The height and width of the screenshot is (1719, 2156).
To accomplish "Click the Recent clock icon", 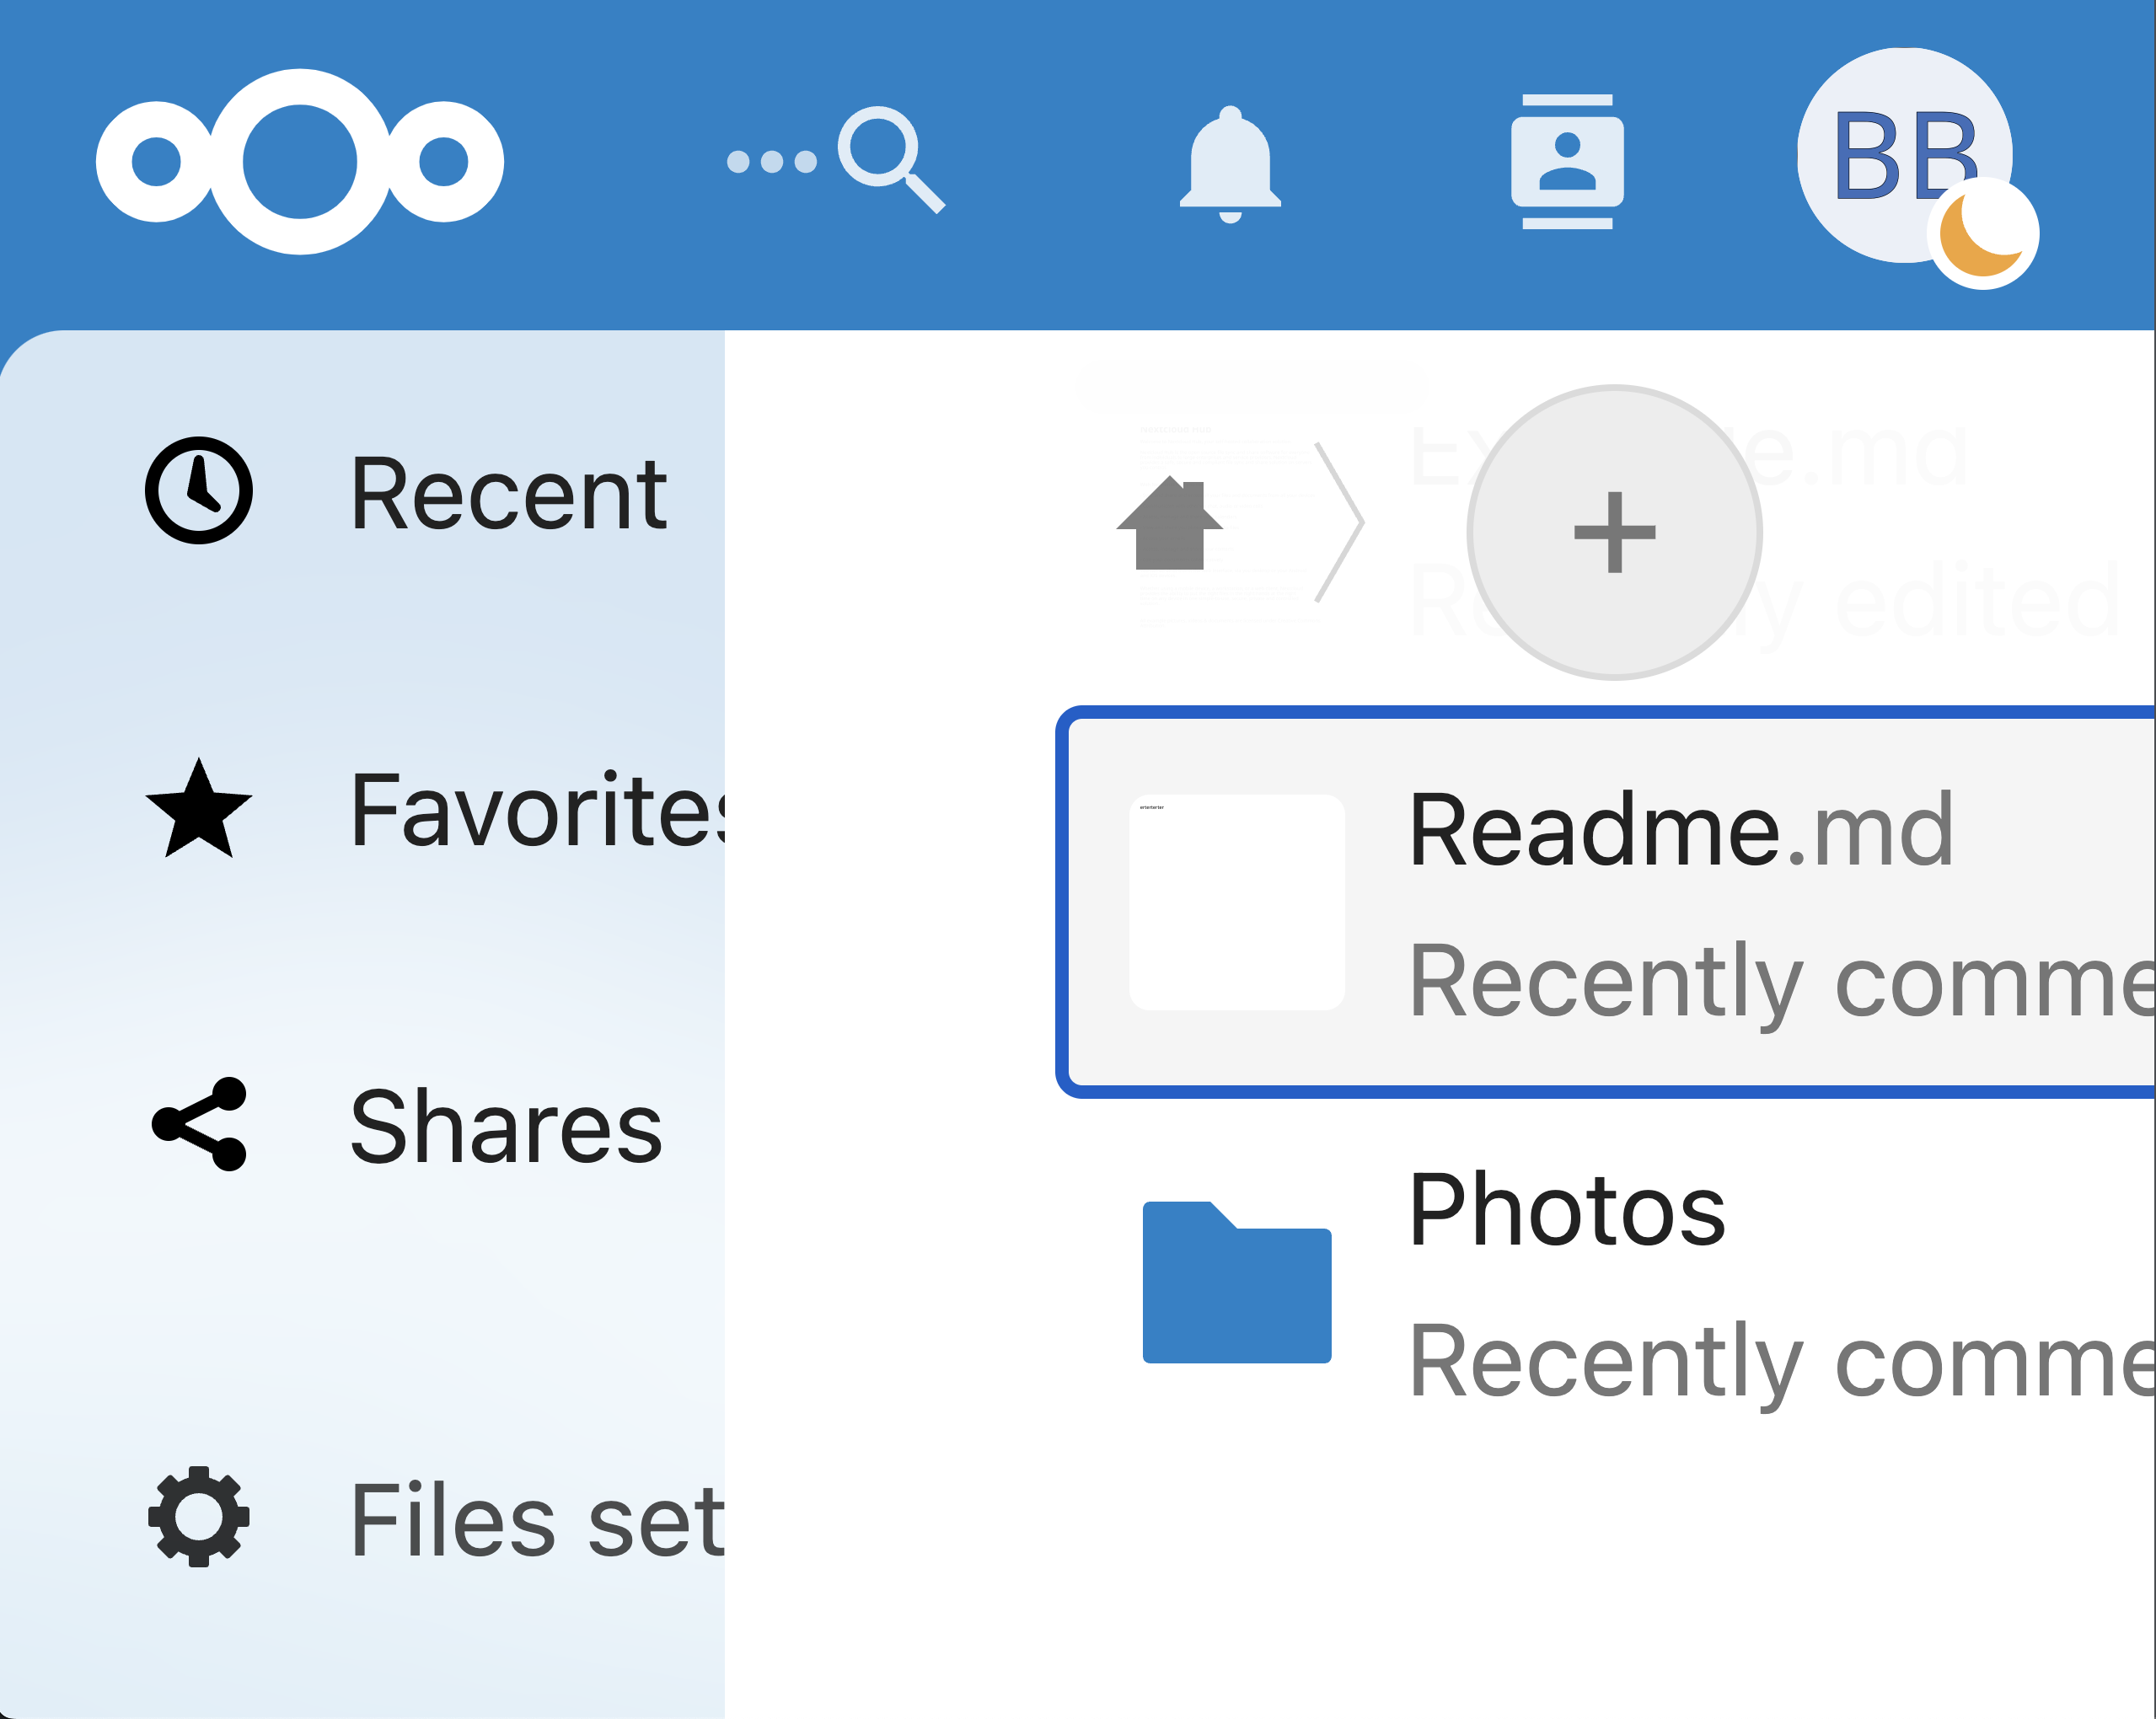I will [199, 490].
